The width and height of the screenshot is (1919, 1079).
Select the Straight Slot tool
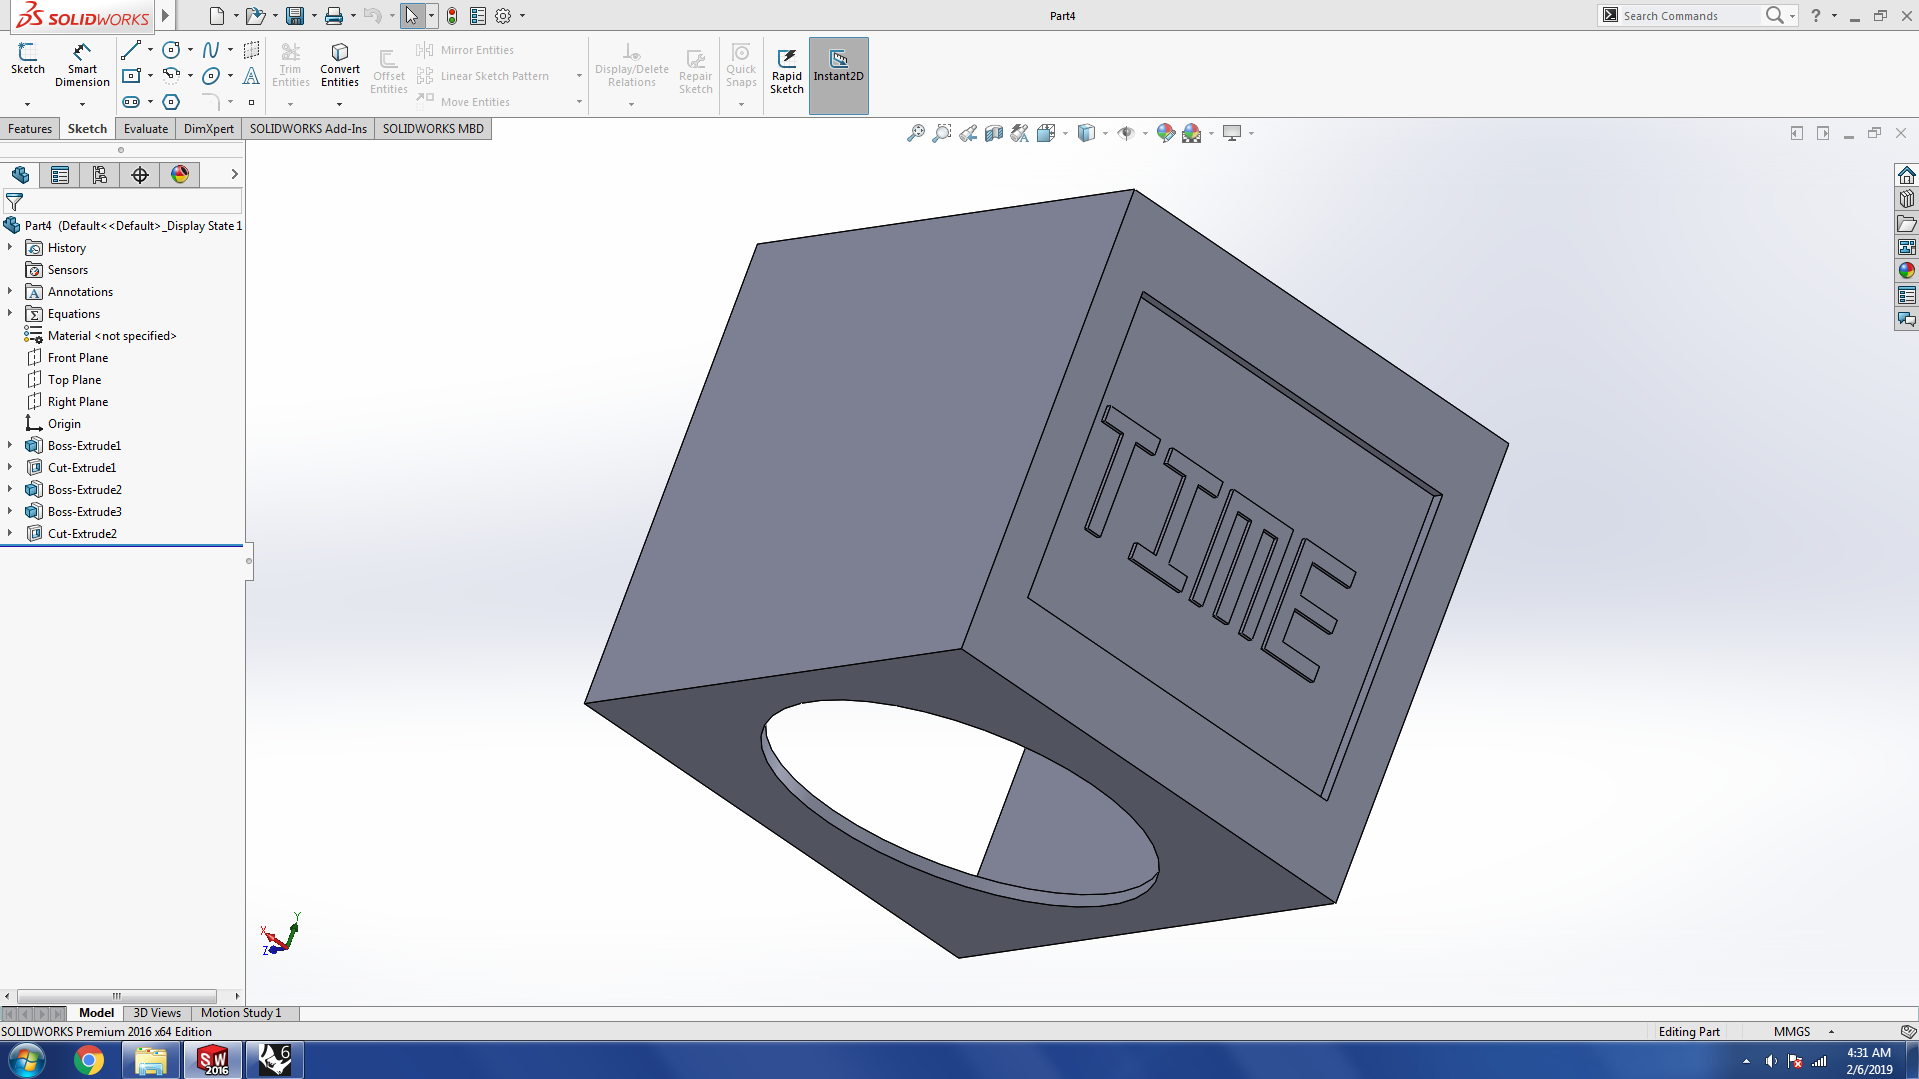(x=131, y=102)
